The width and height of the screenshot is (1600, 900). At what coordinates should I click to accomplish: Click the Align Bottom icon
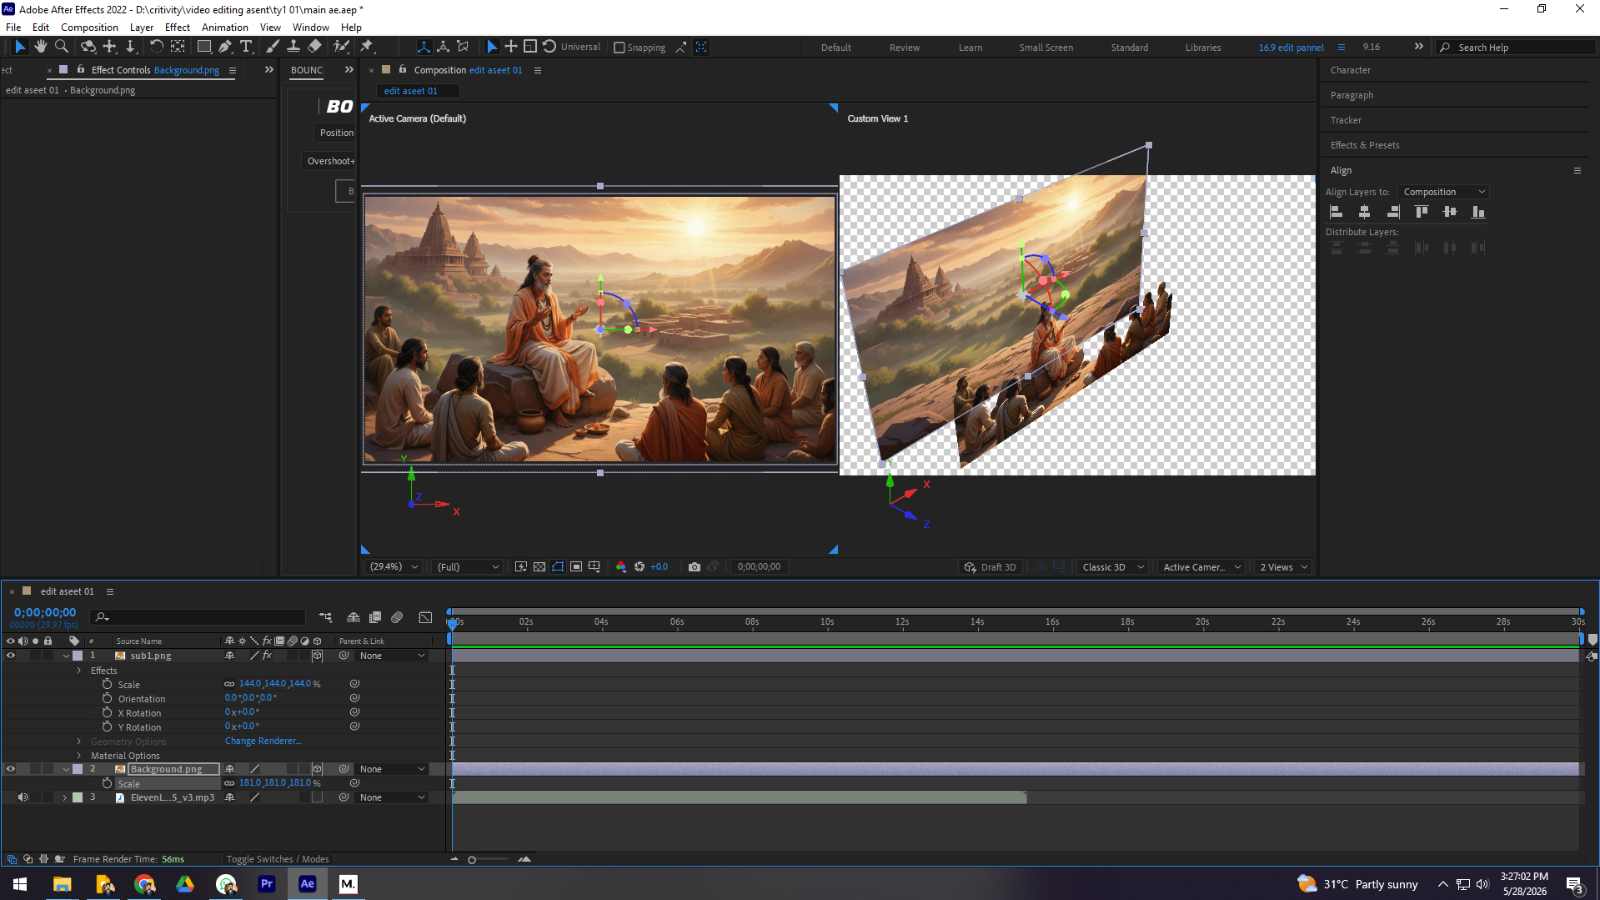point(1478,212)
